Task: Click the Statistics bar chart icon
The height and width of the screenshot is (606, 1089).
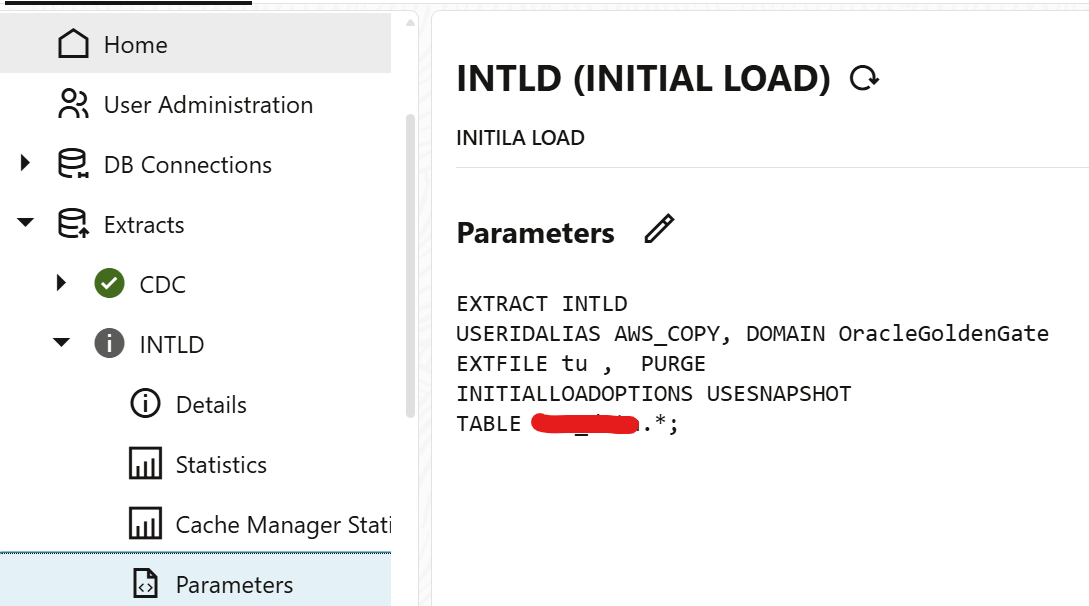Action: pyautogui.click(x=145, y=464)
